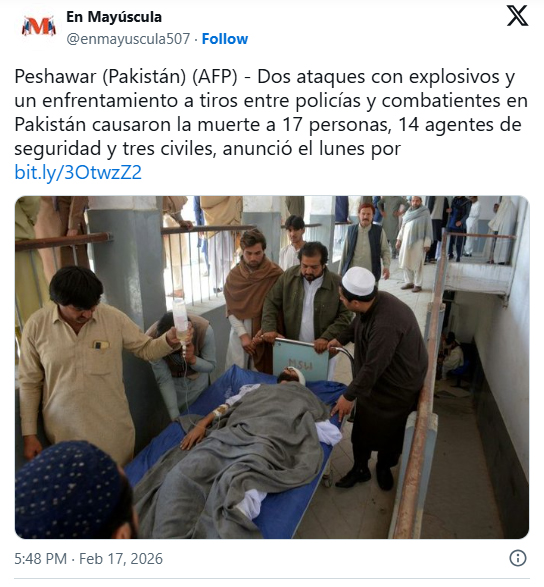Follow the En Mayúscula account
The image size is (544, 587).
pyautogui.click(x=225, y=39)
